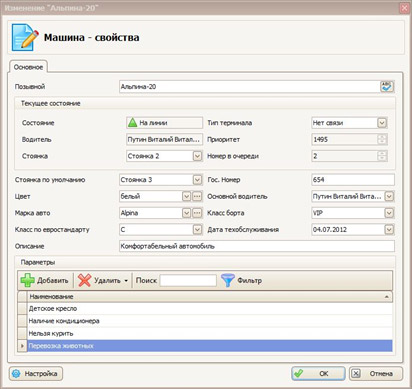This screenshot has width=412, height=389.
Task: Click the Добавить button label
Action: (53, 281)
